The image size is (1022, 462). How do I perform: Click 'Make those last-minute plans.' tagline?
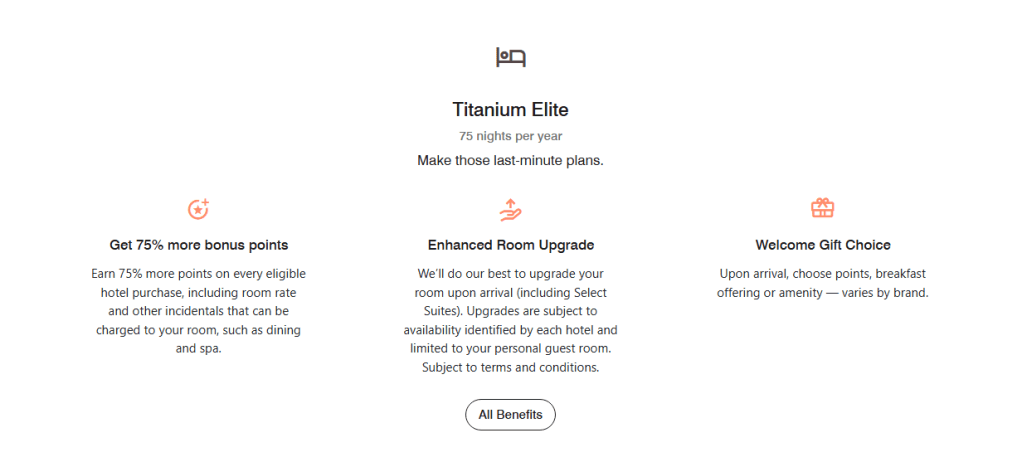pyautogui.click(x=510, y=160)
